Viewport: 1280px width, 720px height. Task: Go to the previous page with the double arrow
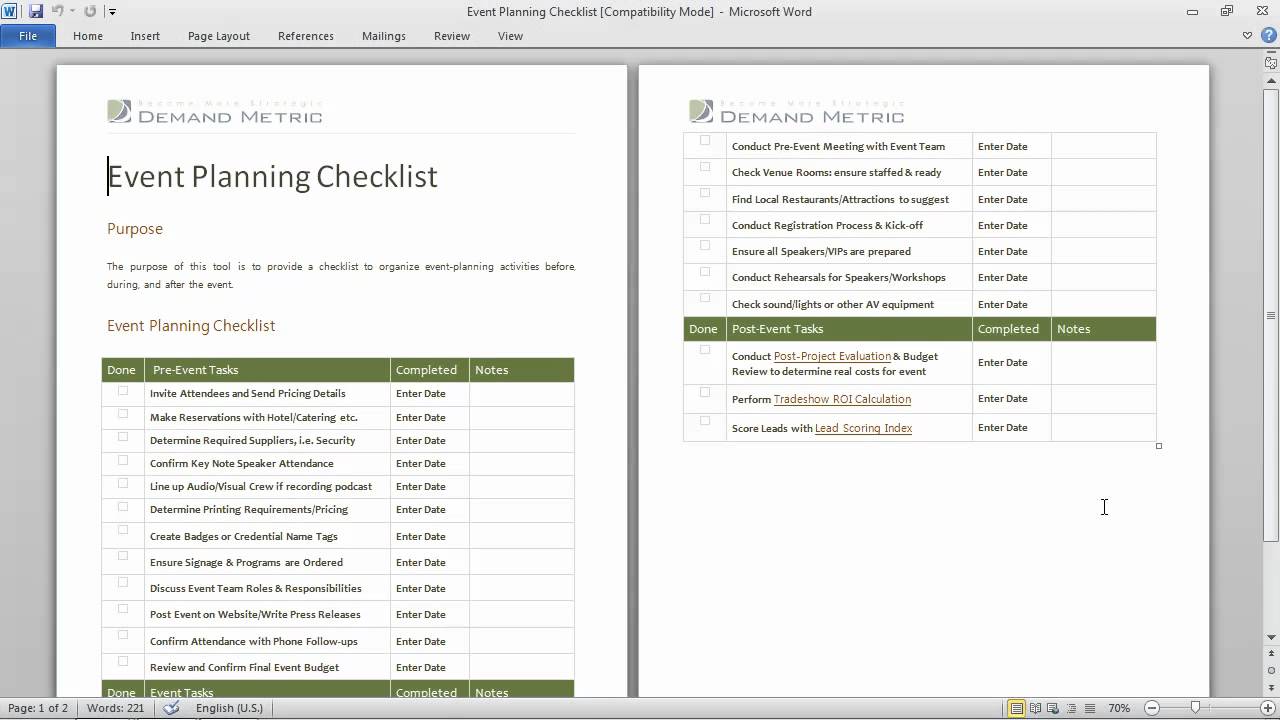[1271, 655]
